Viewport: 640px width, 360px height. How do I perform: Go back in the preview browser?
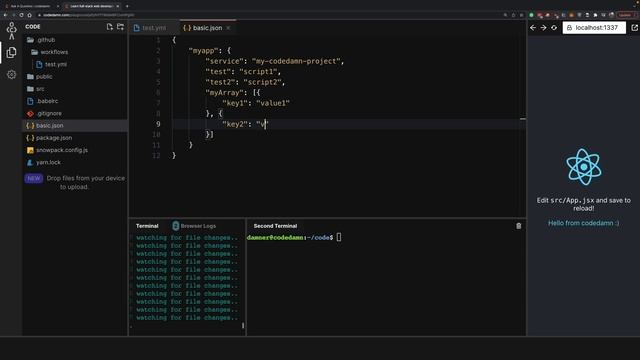click(533, 28)
